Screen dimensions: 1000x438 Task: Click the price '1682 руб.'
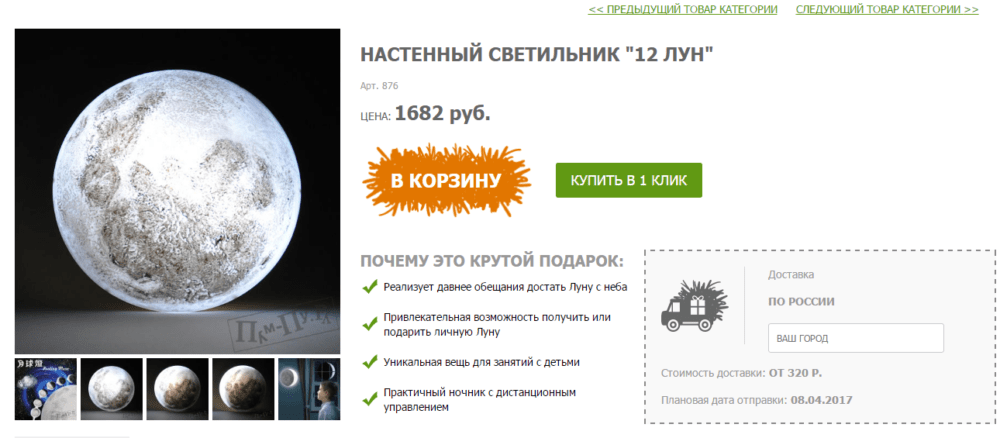(x=443, y=113)
